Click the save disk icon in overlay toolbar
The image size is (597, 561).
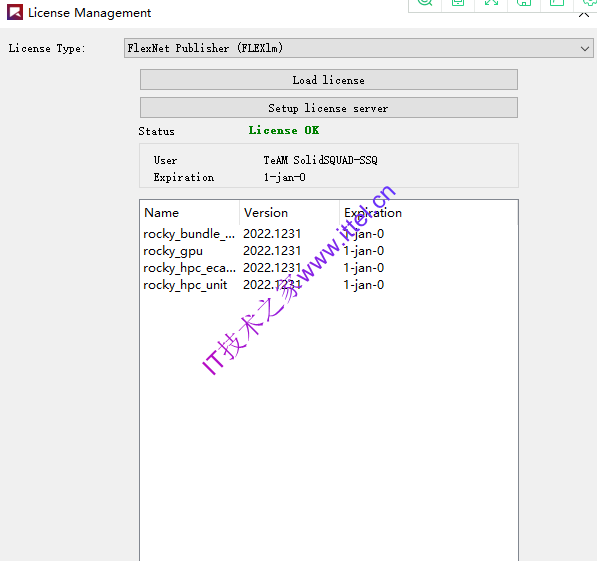click(524, 3)
